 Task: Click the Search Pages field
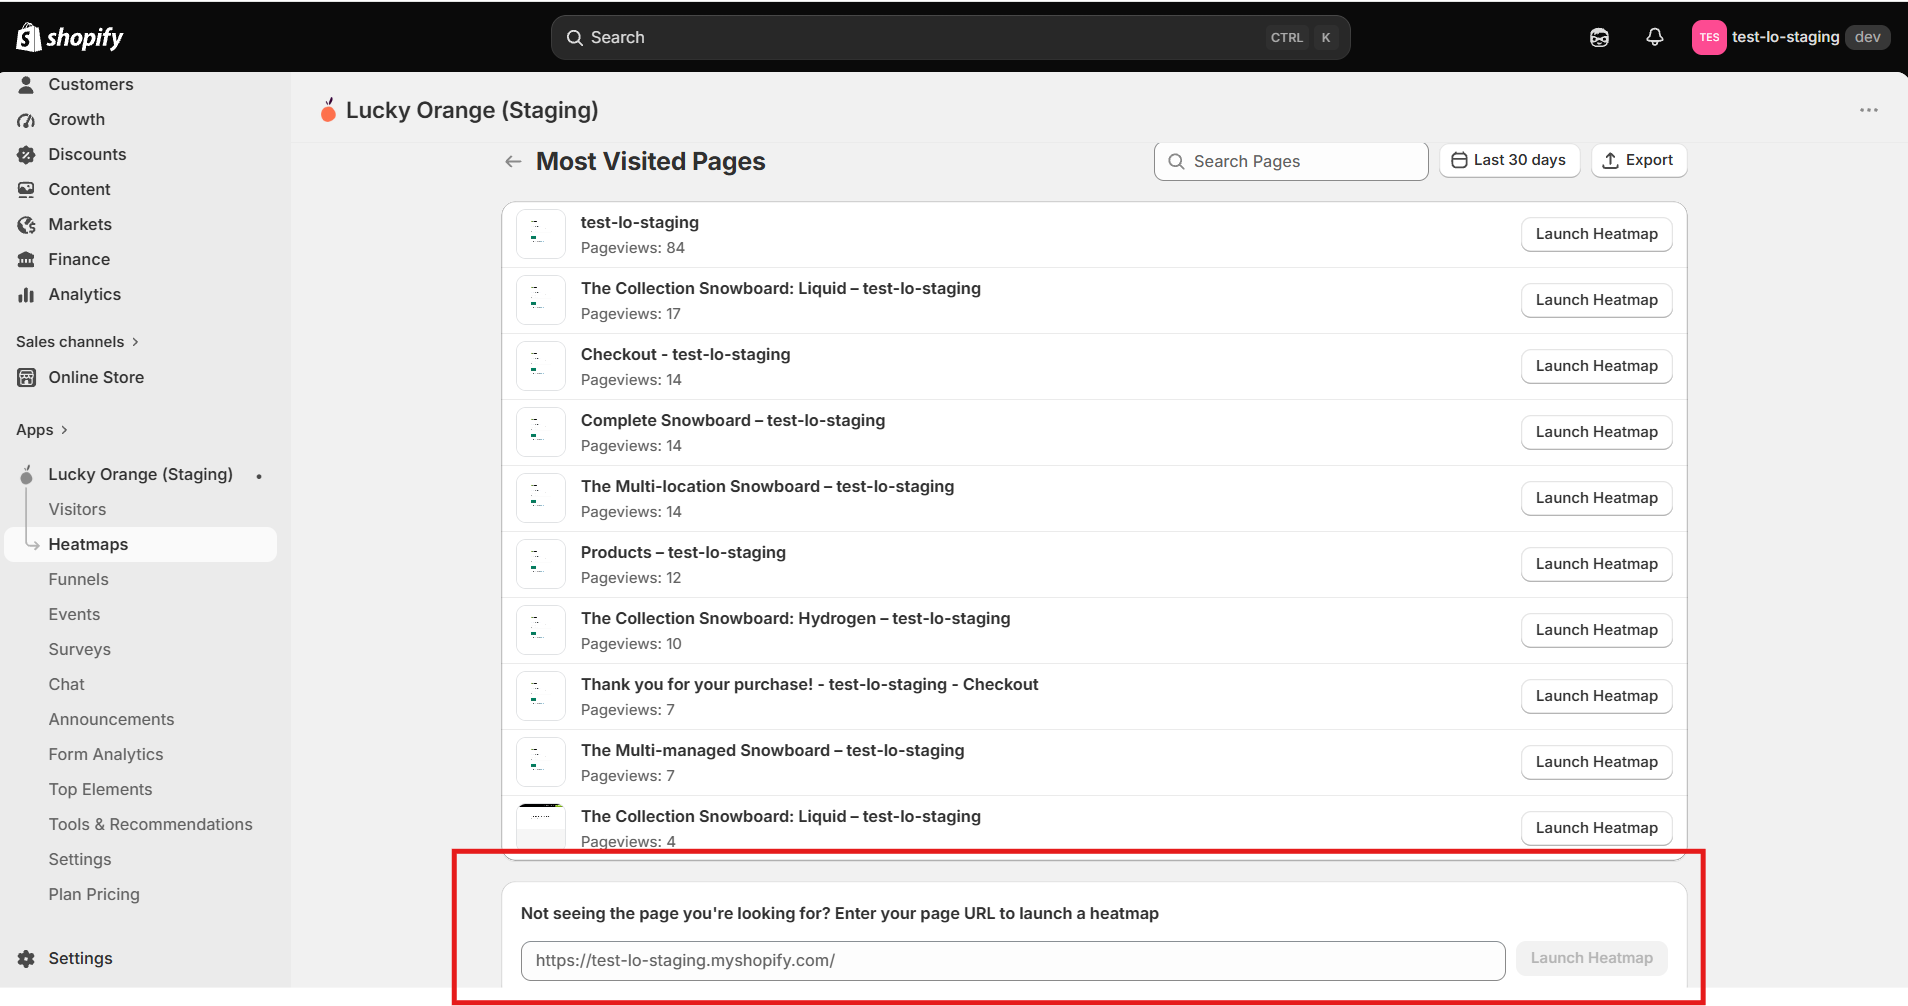click(x=1291, y=161)
